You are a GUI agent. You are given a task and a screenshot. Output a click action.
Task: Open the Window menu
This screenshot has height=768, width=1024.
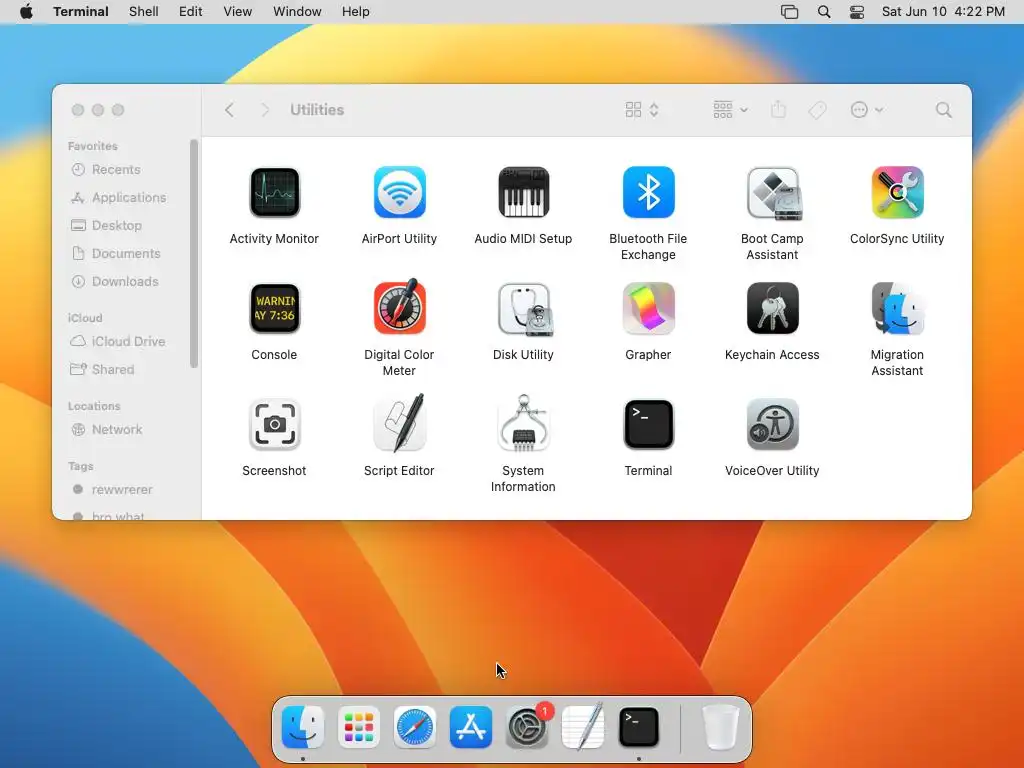tap(297, 12)
